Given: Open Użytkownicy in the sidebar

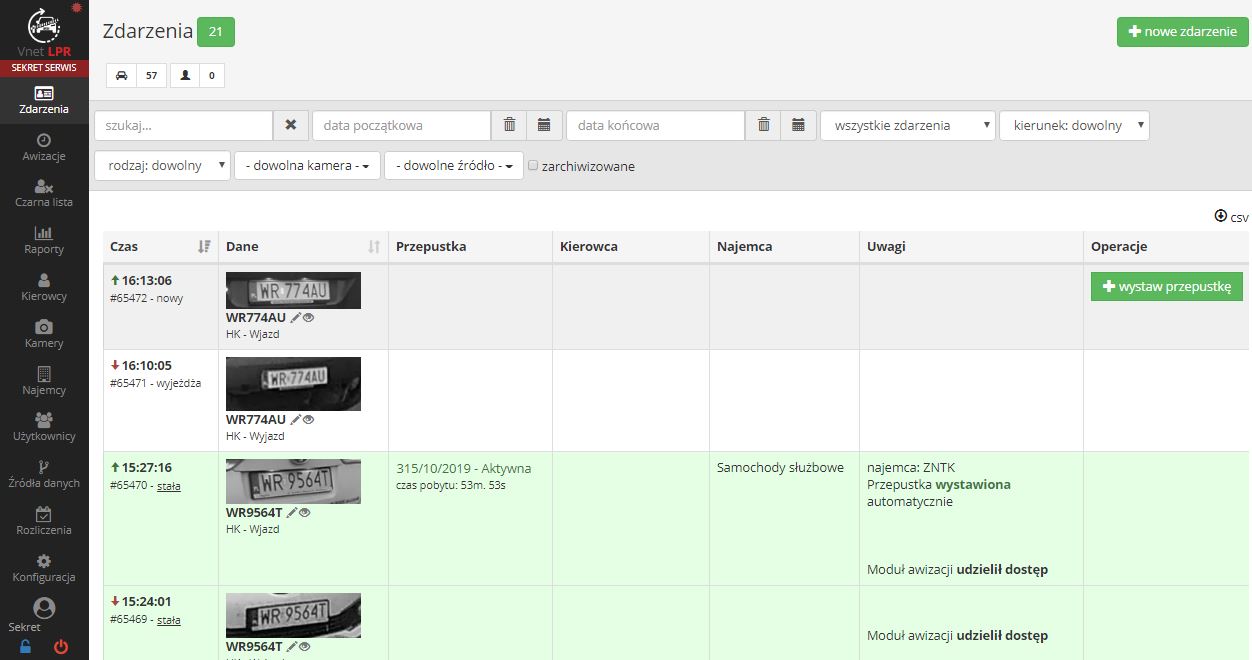Looking at the screenshot, I should [44, 428].
